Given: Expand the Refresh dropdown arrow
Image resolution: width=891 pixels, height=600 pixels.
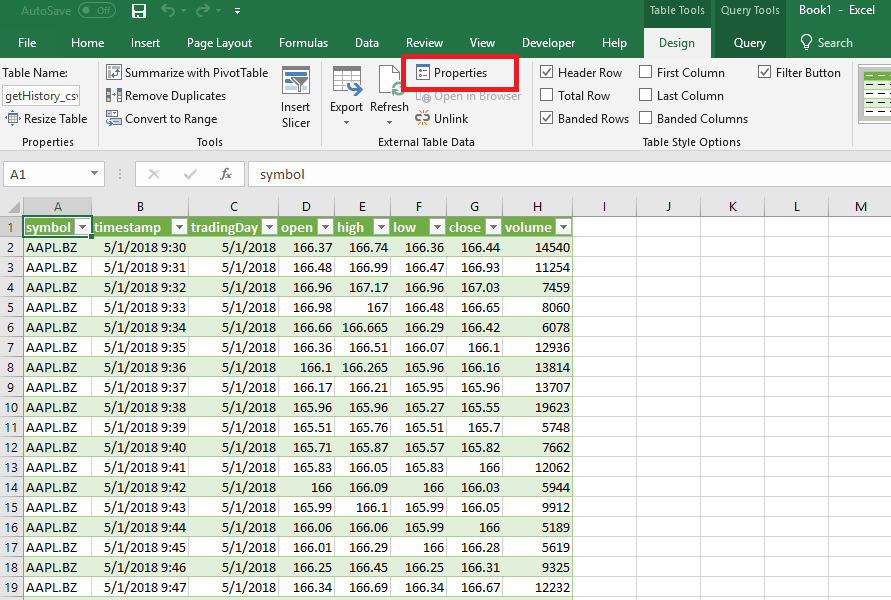Looking at the screenshot, I should [389, 123].
